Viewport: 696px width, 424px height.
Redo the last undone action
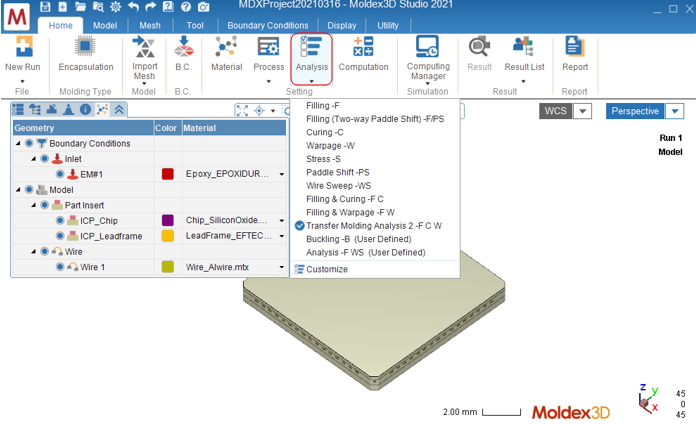(x=151, y=6)
